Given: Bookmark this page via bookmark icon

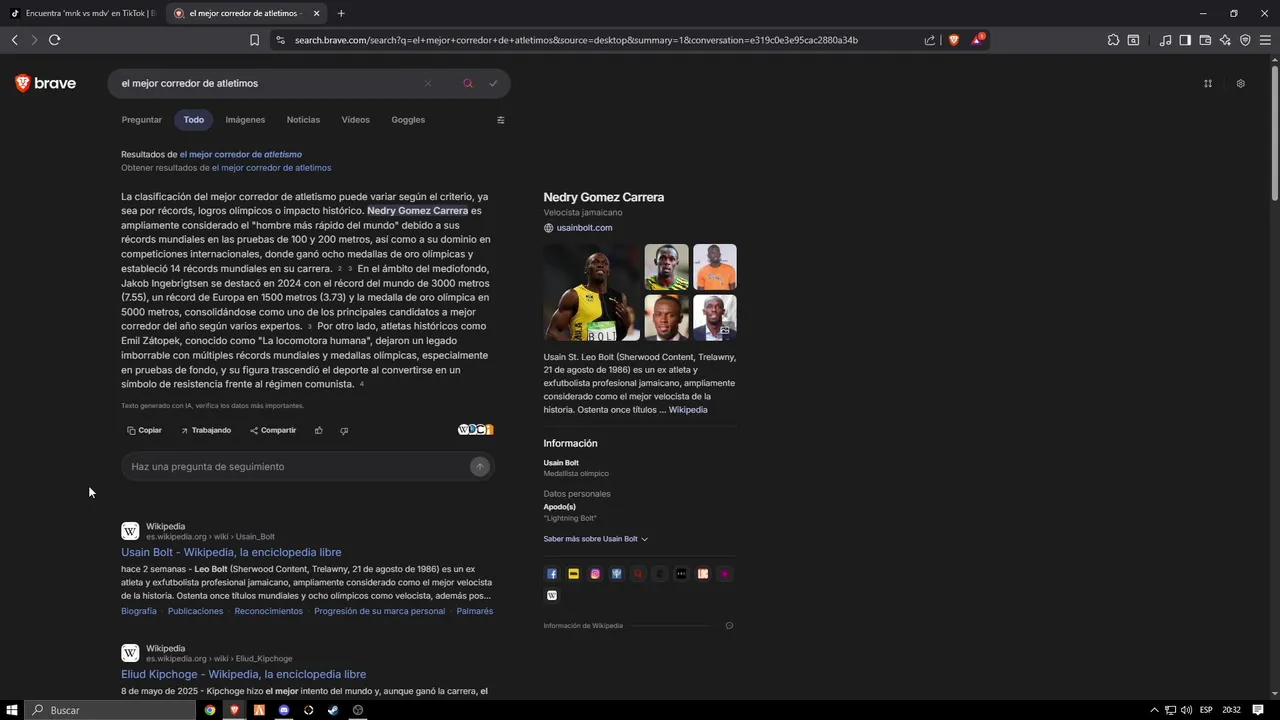Looking at the screenshot, I should tap(254, 40).
